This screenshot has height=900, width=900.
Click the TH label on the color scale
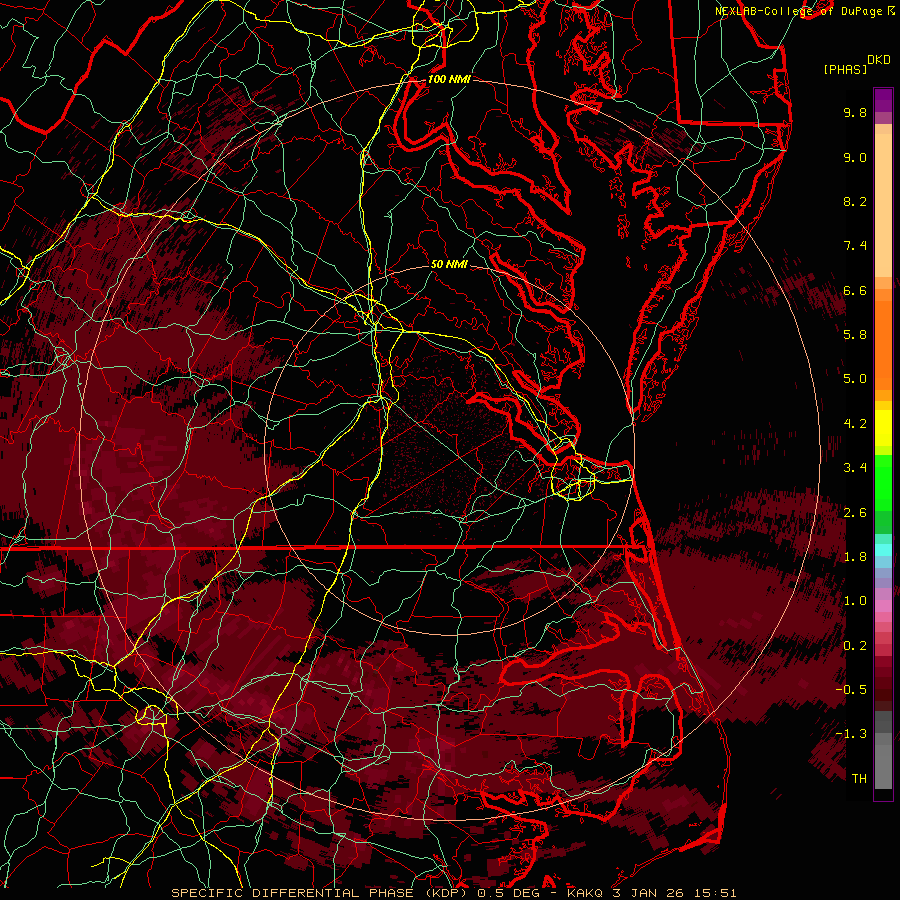click(859, 779)
